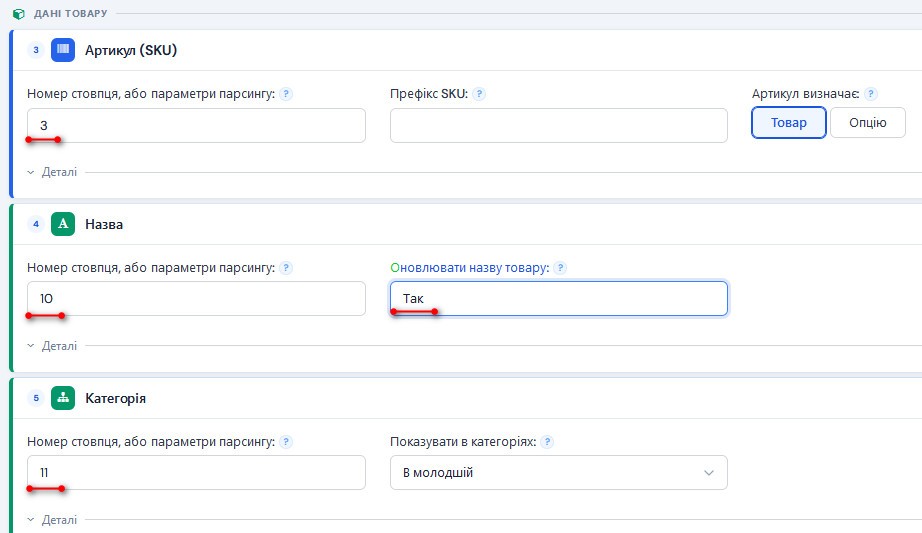Focus the Назва column field containing 10
922x533 pixels.
pos(196,298)
